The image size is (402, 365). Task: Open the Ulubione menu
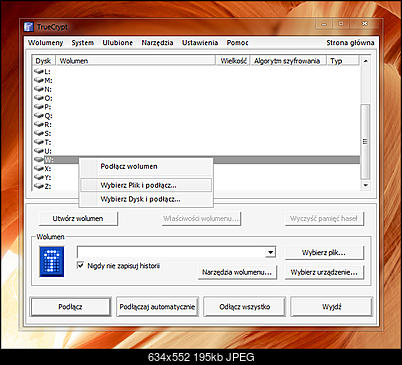pyautogui.click(x=117, y=43)
